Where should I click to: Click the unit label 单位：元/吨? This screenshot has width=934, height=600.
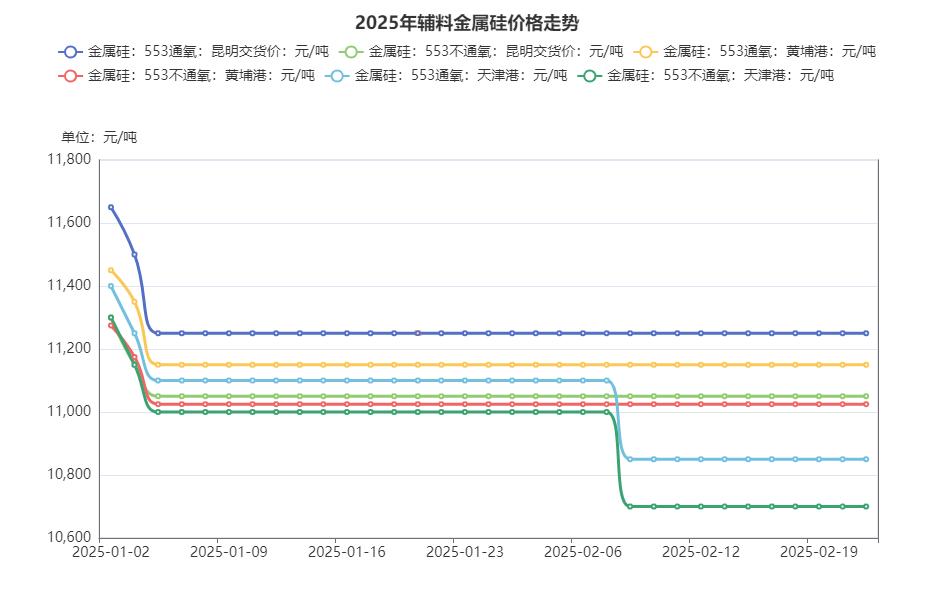click(x=99, y=138)
